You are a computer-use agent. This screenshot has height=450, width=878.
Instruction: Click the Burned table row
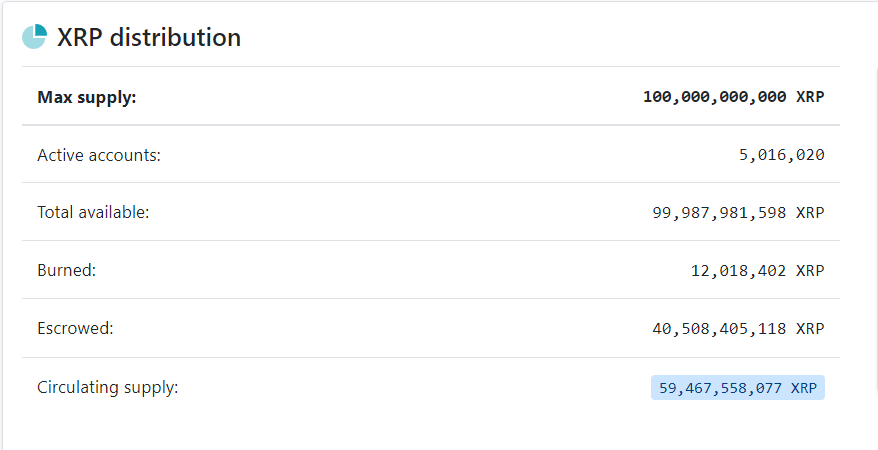(431, 270)
